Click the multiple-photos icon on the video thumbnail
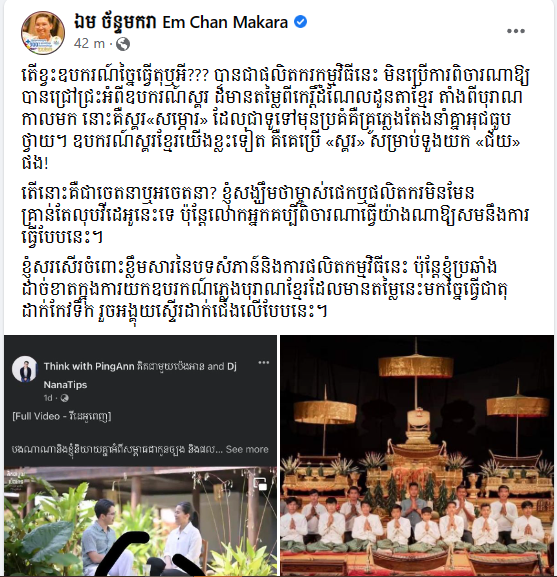Screen dimensions: 557x577 click(260, 484)
